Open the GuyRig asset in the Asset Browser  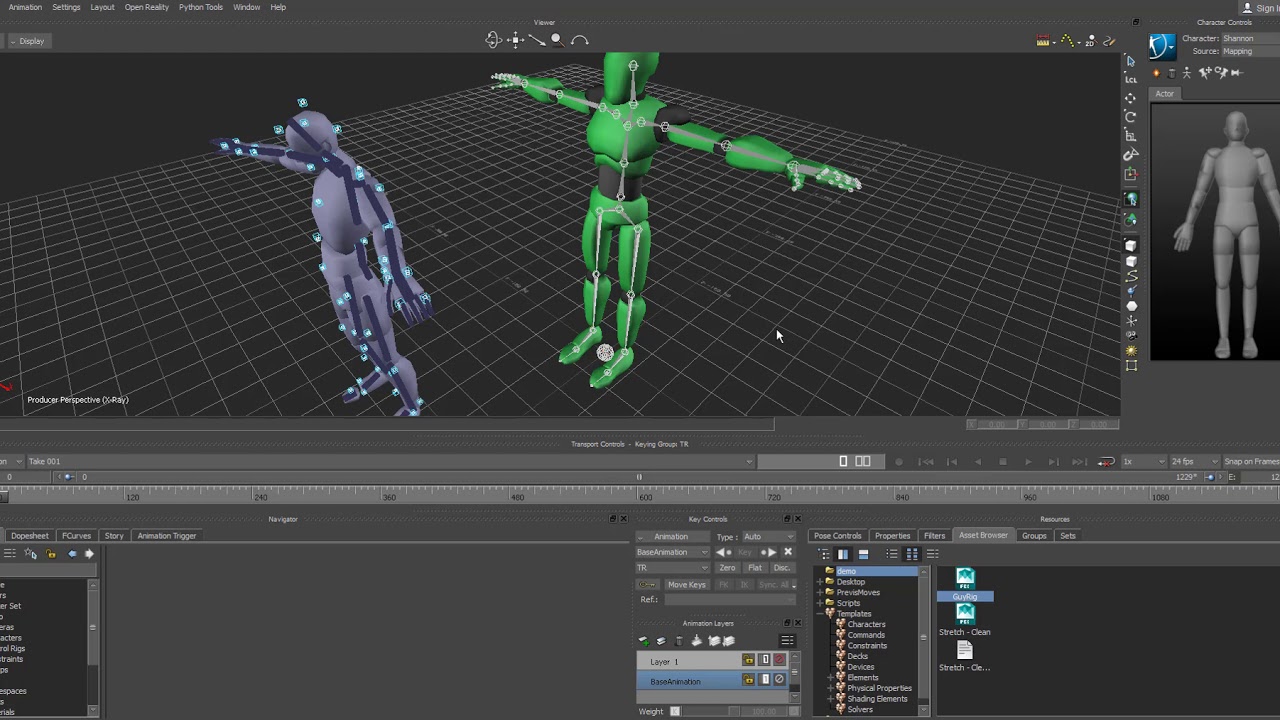[x=964, y=578]
